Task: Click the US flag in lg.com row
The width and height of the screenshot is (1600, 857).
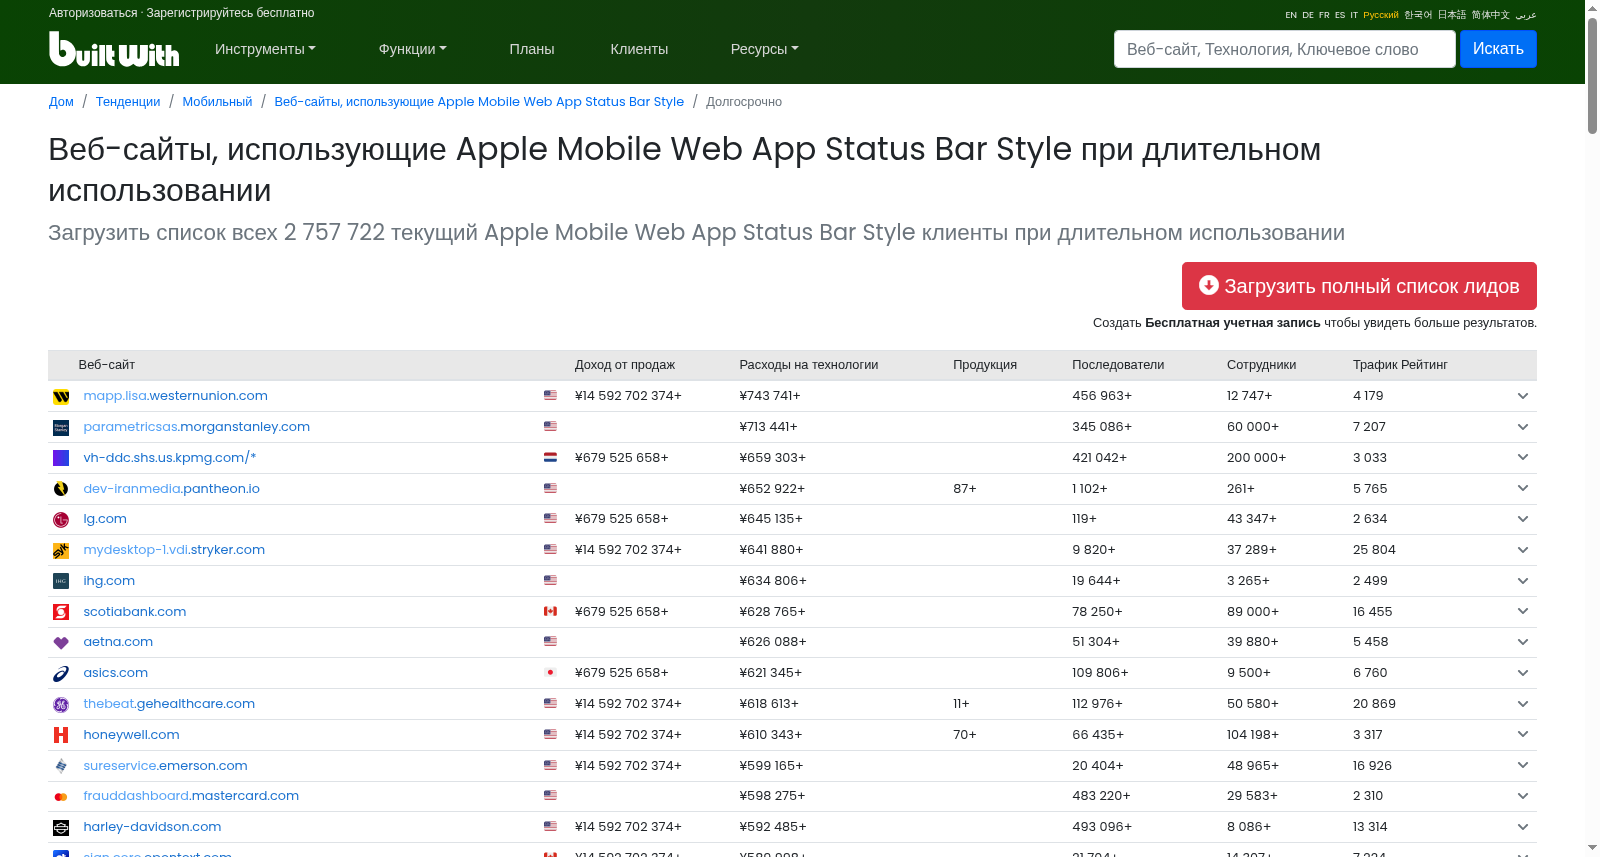Action: (550, 518)
